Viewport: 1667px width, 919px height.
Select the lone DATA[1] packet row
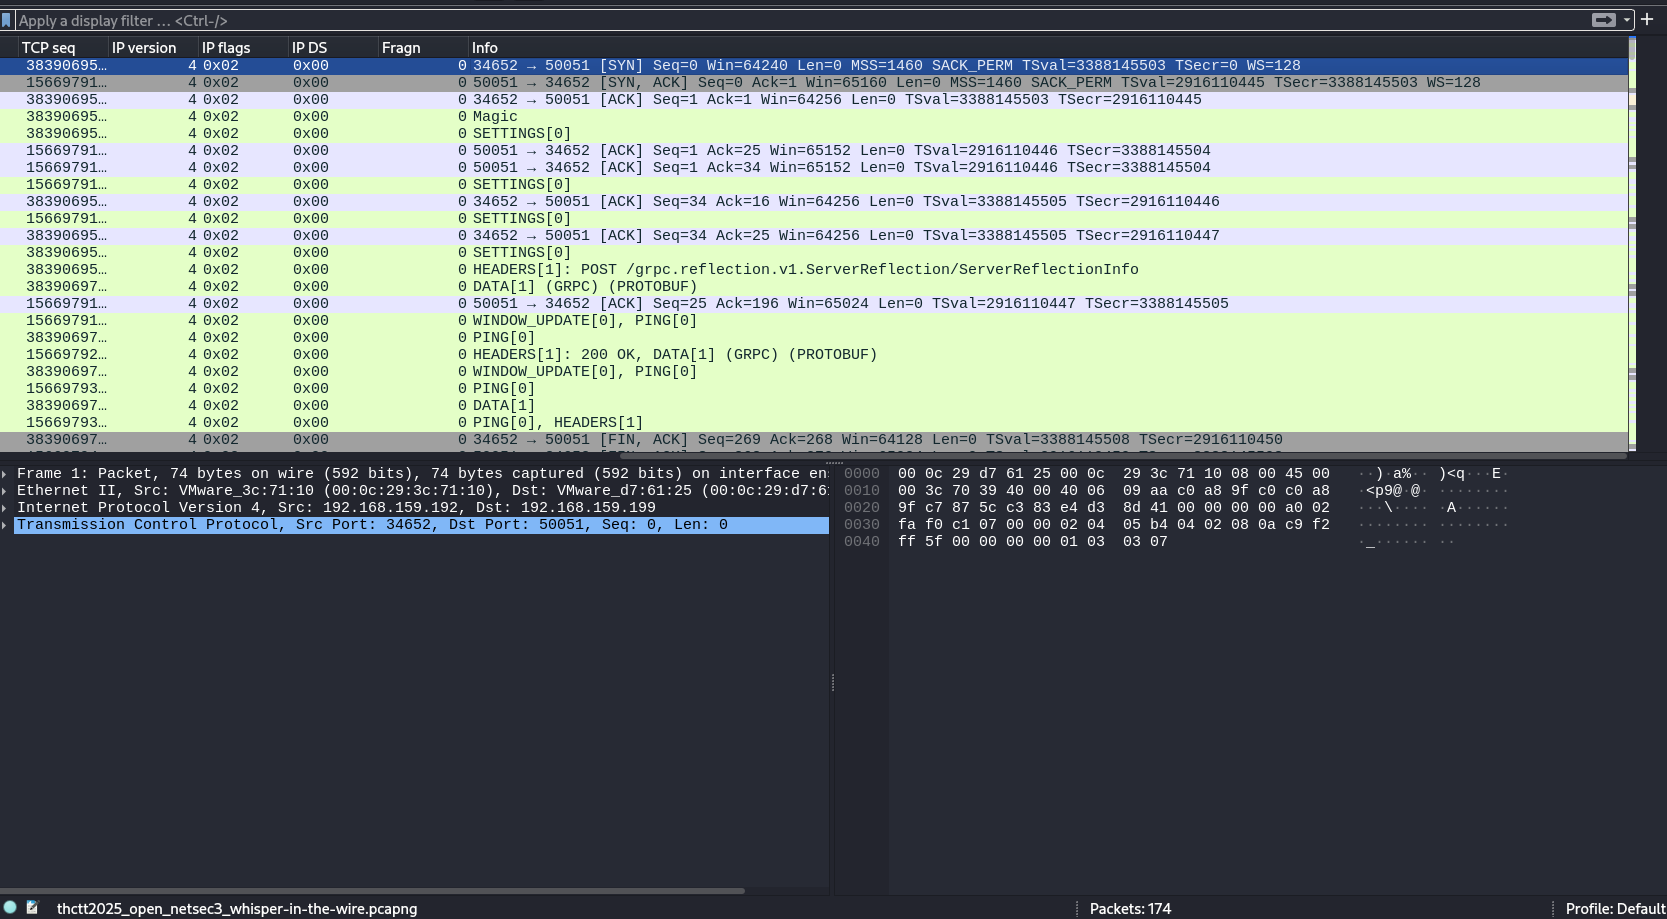[x=814, y=405]
